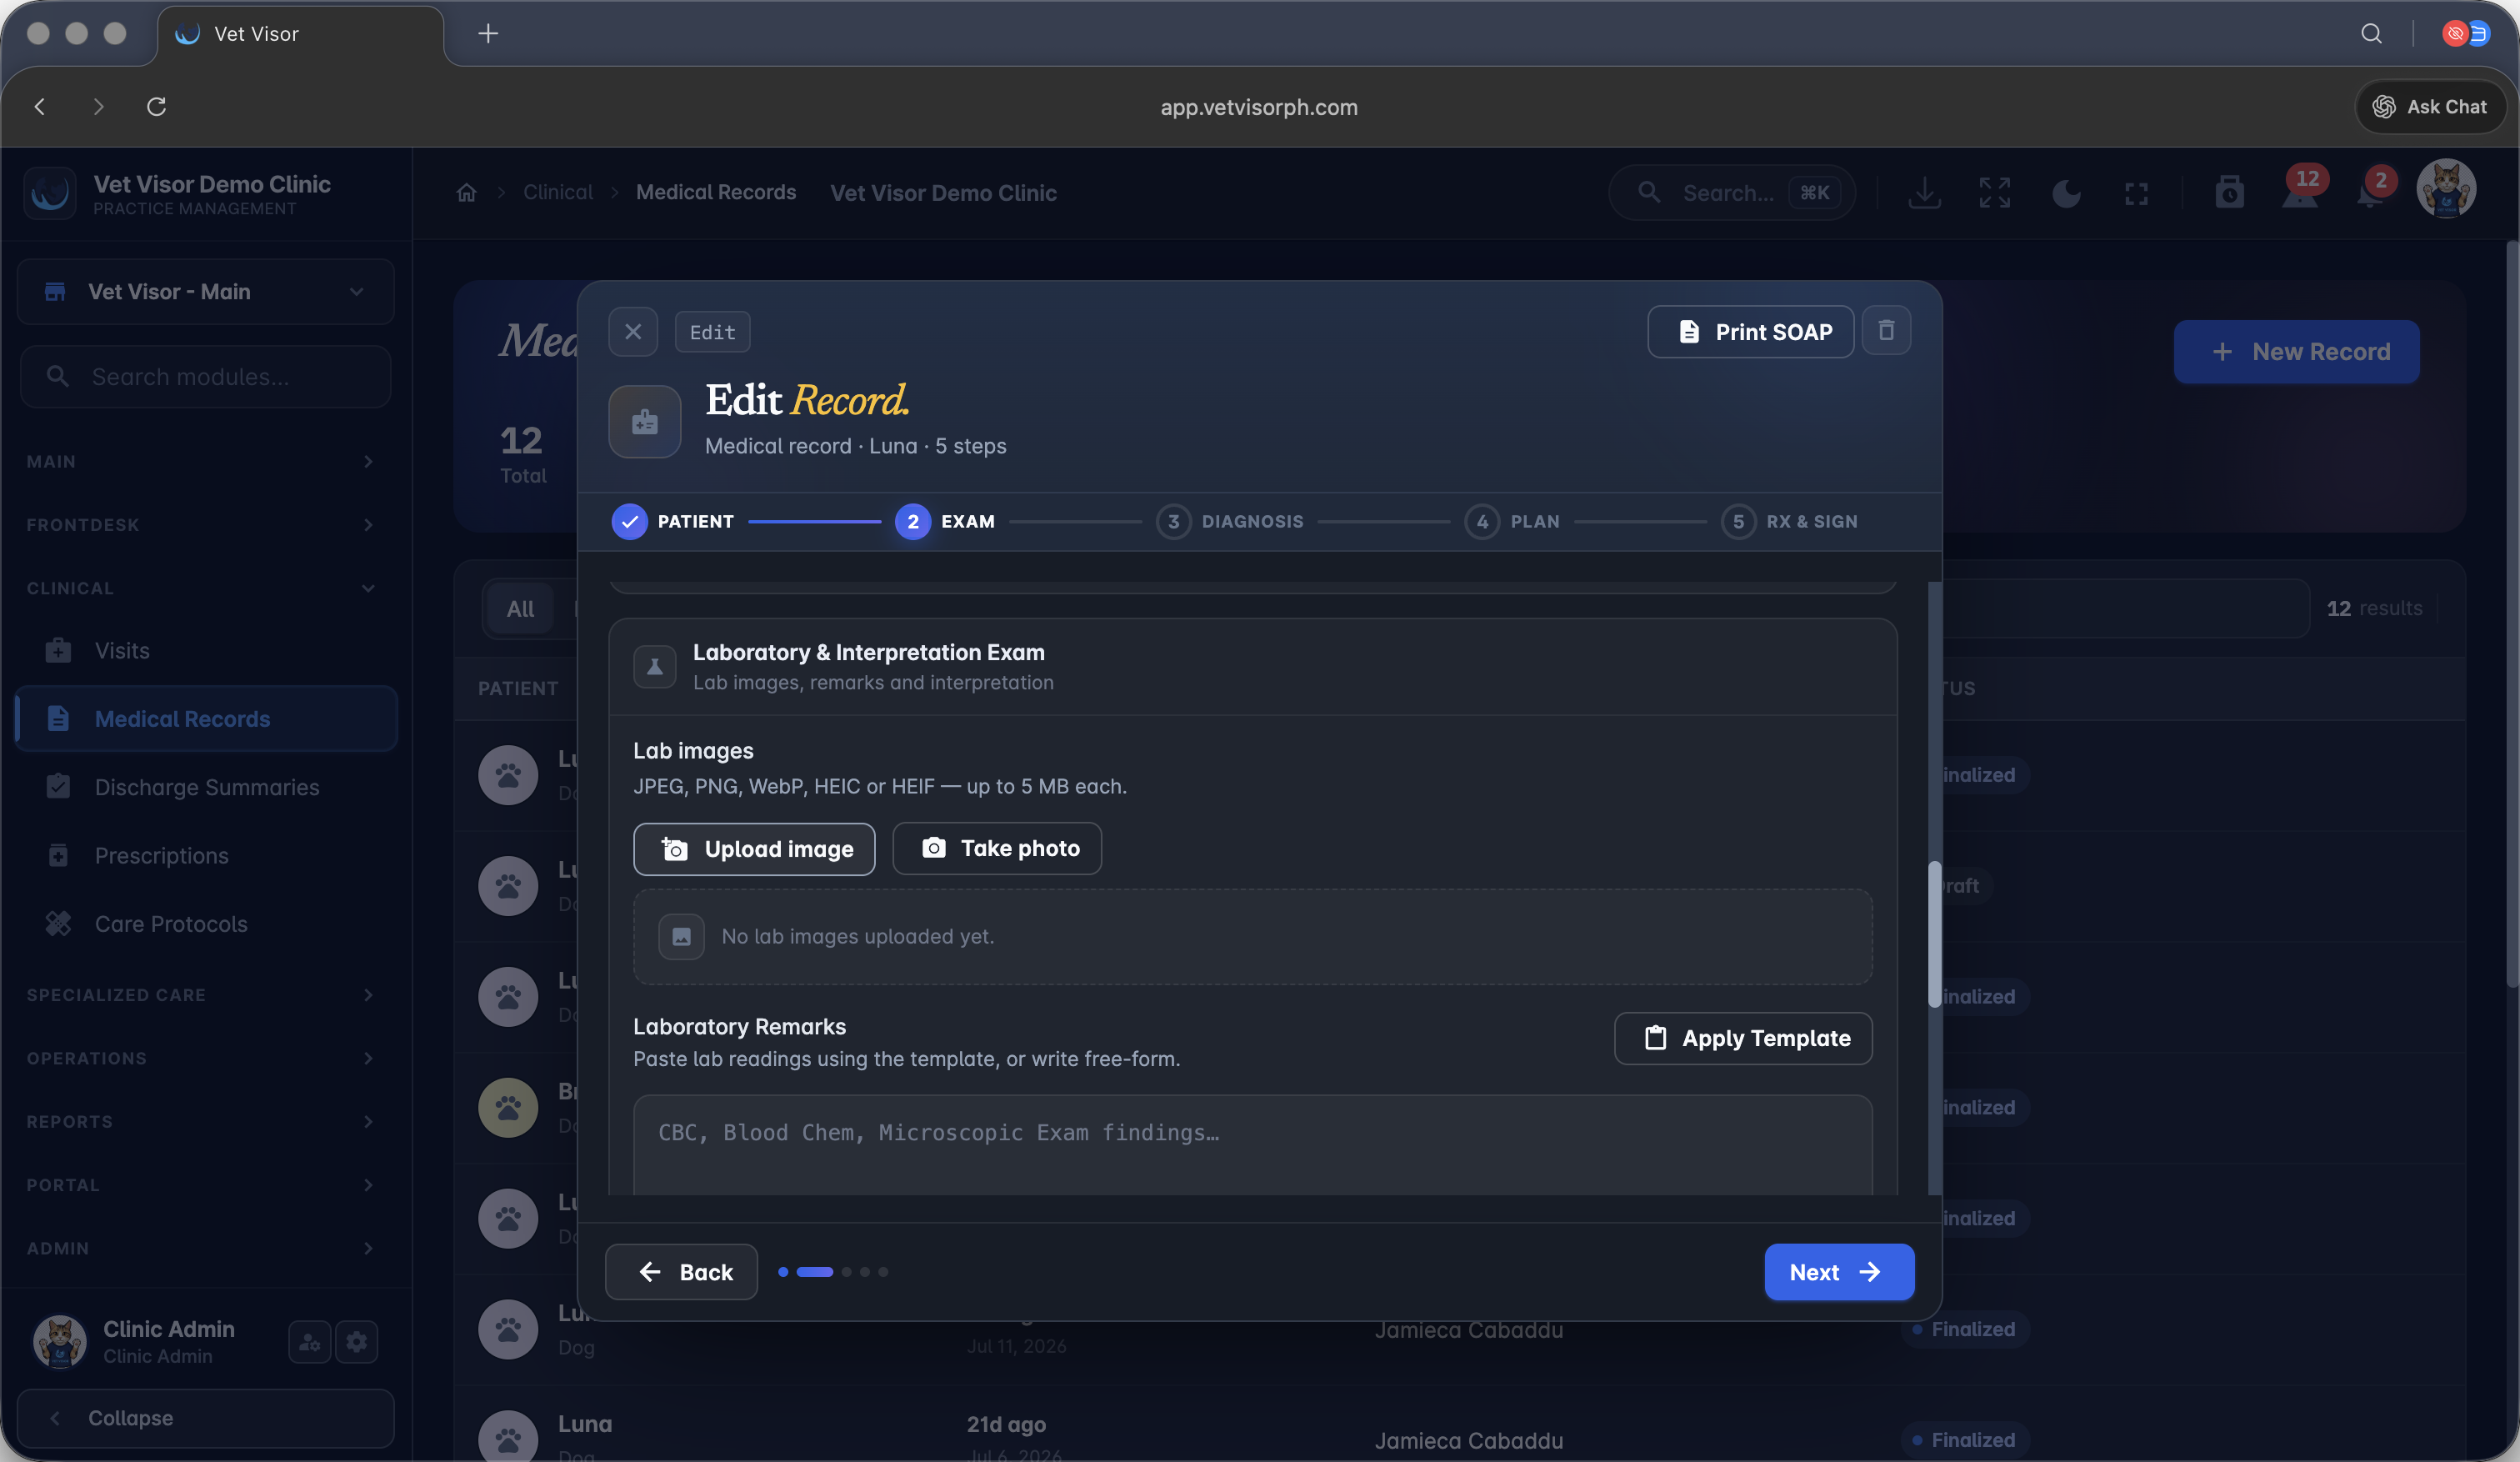The height and width of the screenshot is (1462, 2520).
Task: Open Medical Records in the sidebar
Action: [206, 718]
